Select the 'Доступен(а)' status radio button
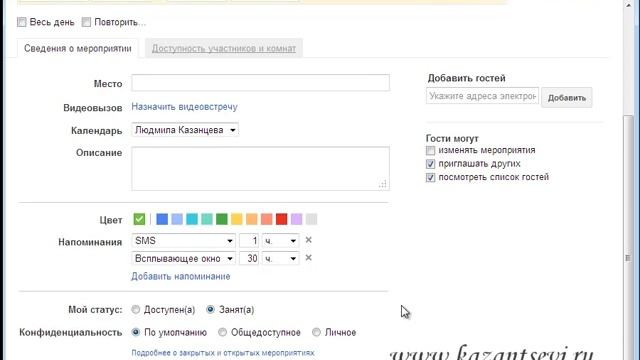The height and width of the screenshot is (360, 640). click(x=136, y=310)
